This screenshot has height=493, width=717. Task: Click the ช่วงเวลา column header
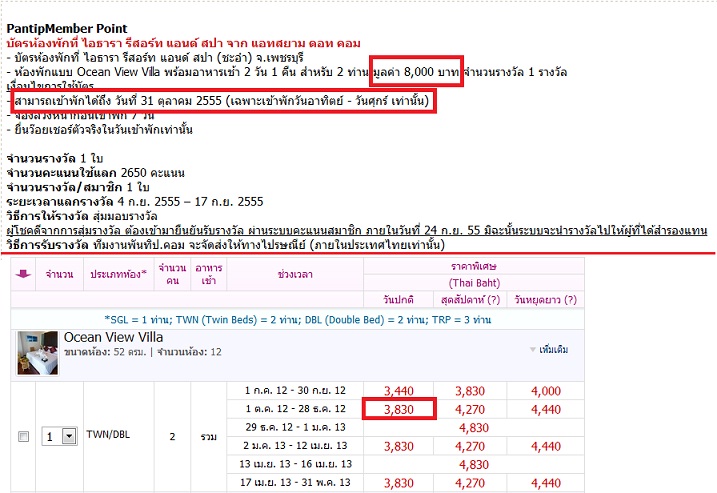tap(295, 274)
